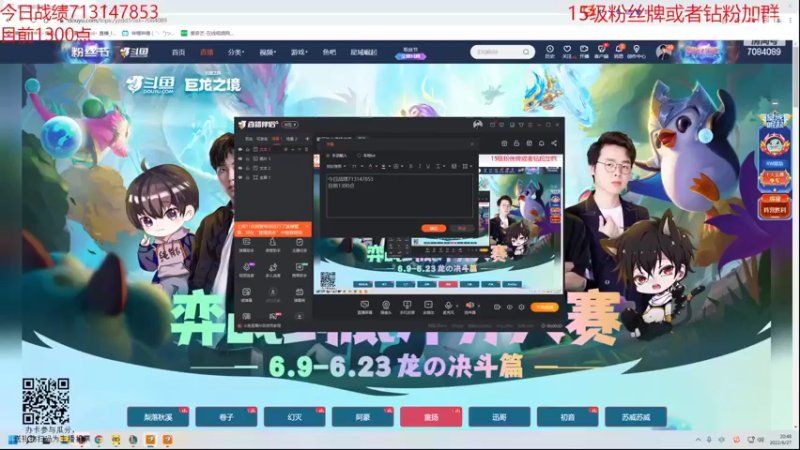Select 图片1 layer row
800x450 pixels.
tap(272, 159)
